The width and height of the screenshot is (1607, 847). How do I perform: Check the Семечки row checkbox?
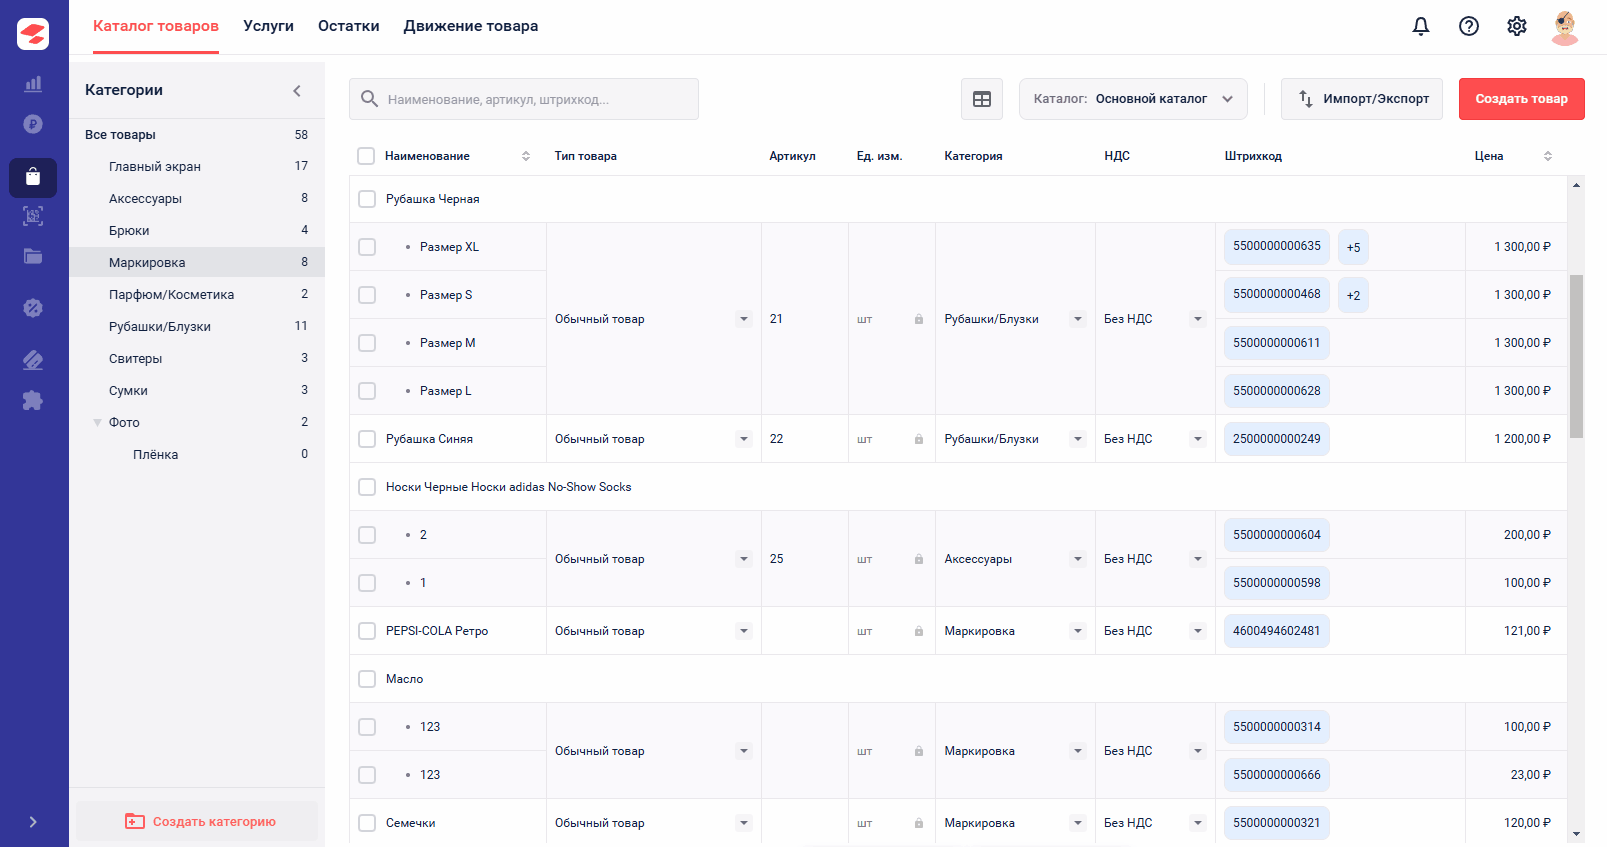[367, 823]
